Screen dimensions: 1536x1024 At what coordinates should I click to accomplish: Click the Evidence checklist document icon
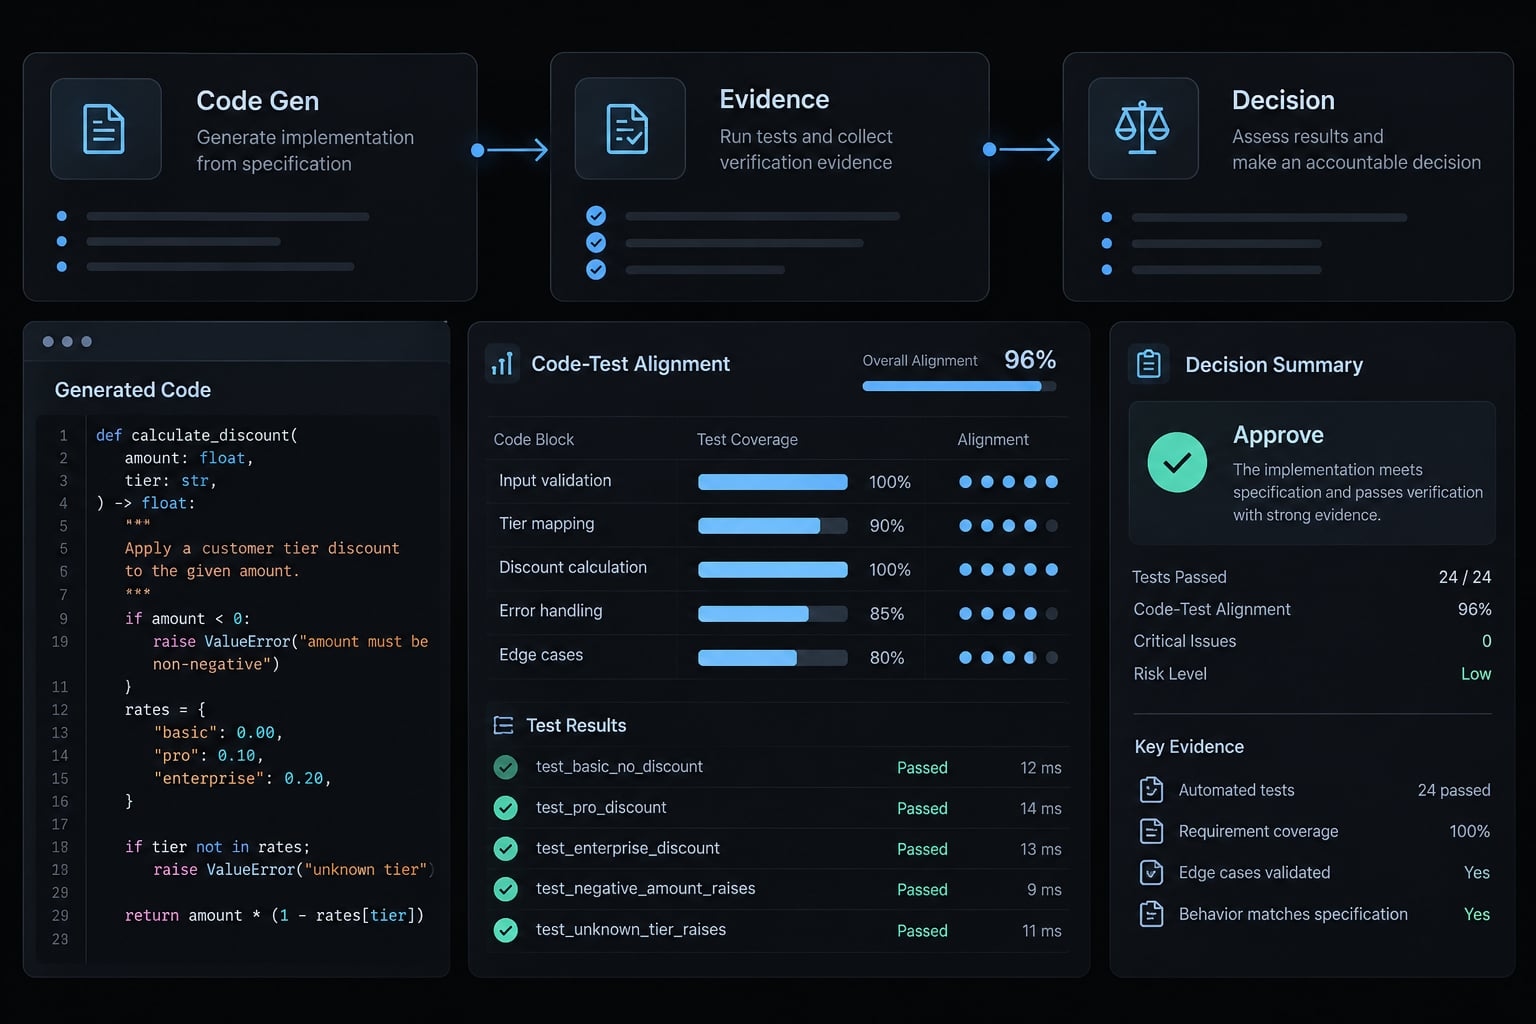tap(628, 129)
